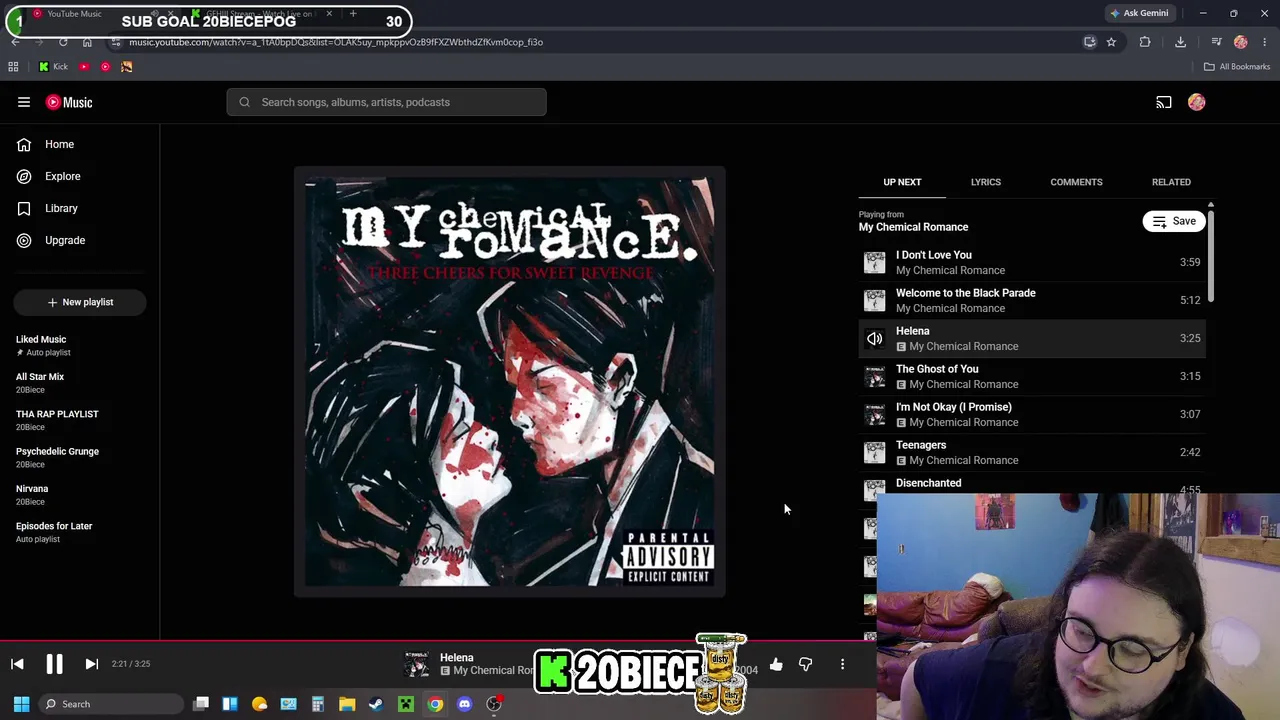
Task: Go to the browser home page
Action: [x=87, y=42]
